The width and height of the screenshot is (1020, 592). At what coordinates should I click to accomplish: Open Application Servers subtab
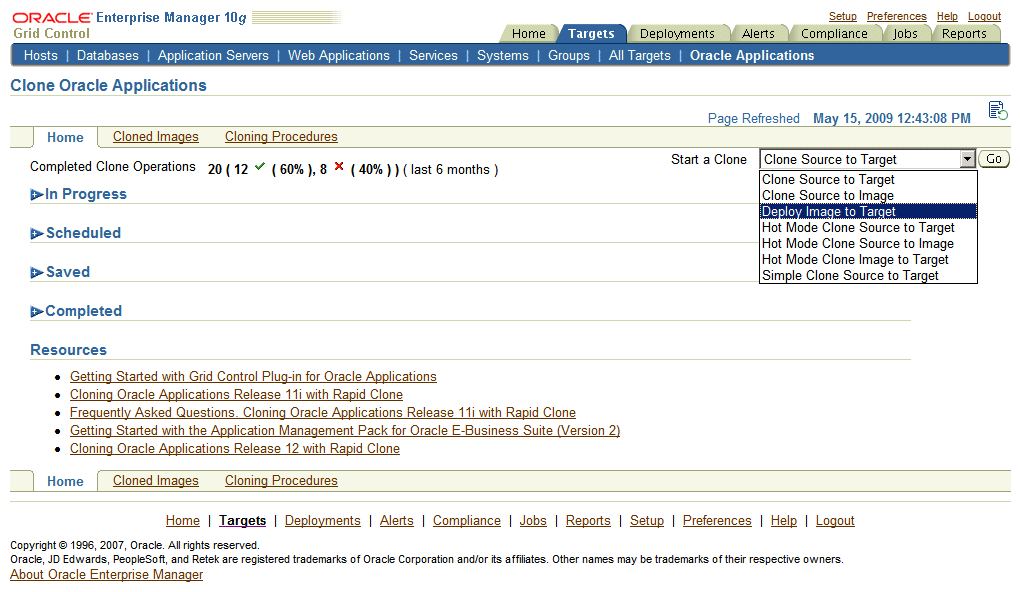click(213, 56)
